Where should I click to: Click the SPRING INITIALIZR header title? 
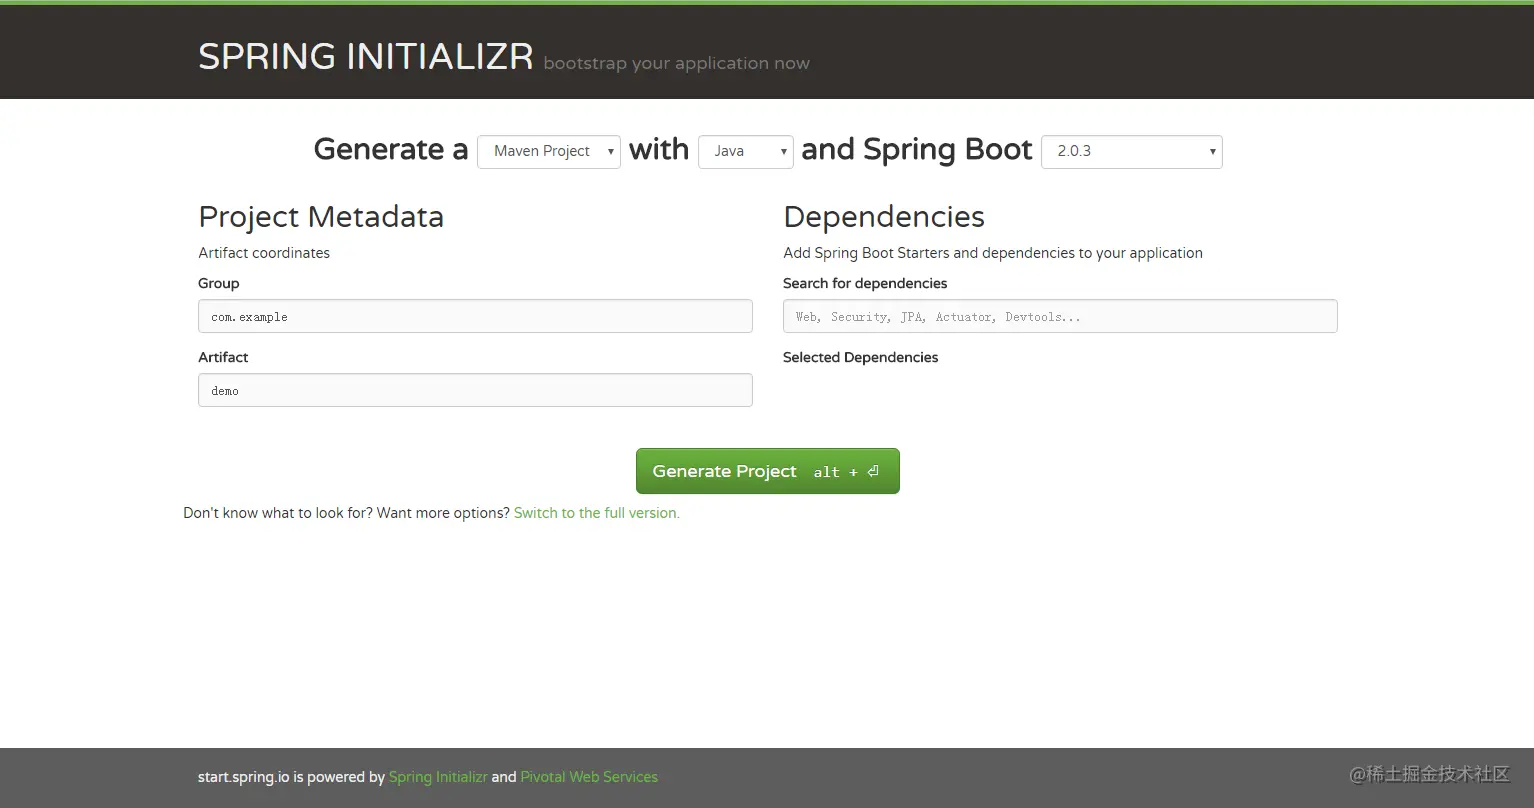(x=366, y=57)
